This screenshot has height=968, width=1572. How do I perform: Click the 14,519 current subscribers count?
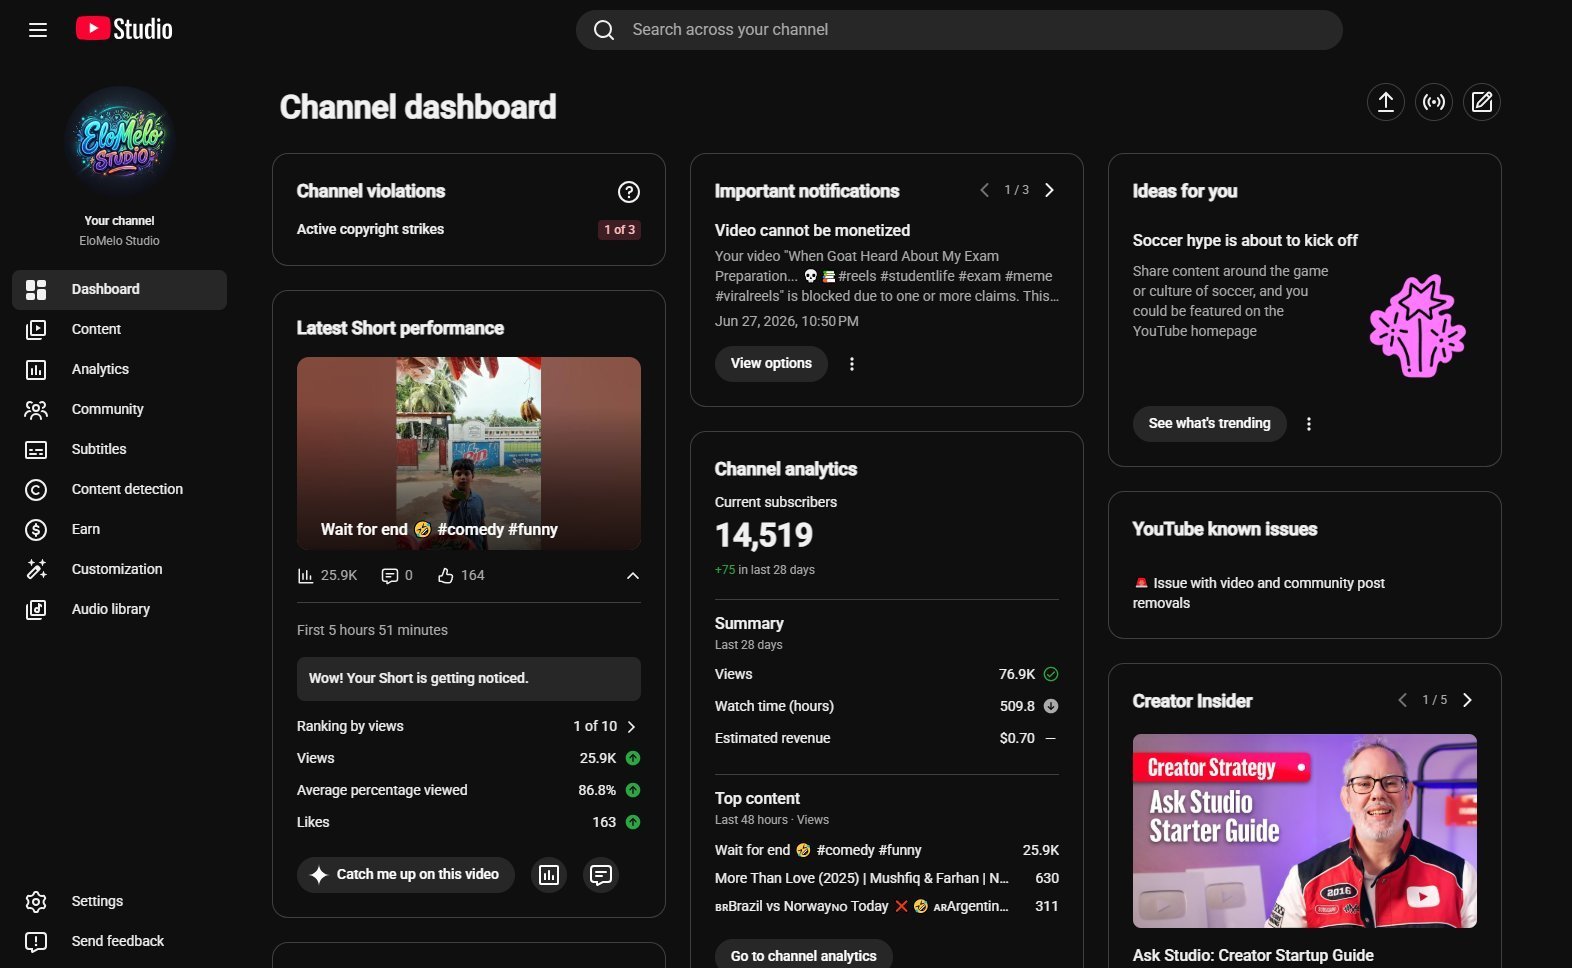(x=764, y=536)
